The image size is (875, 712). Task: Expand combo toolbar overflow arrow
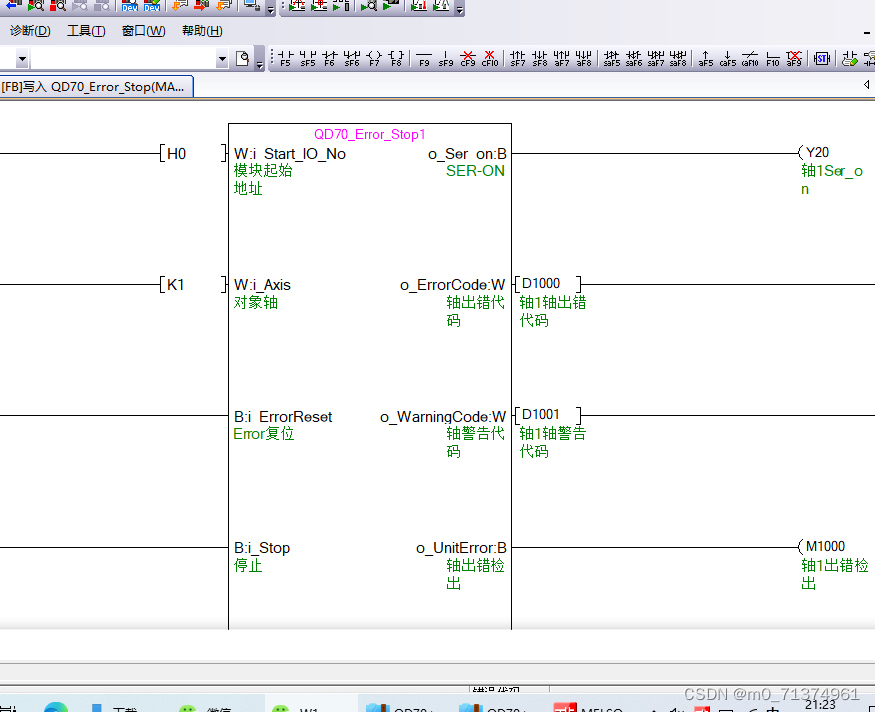pos(259,63)
